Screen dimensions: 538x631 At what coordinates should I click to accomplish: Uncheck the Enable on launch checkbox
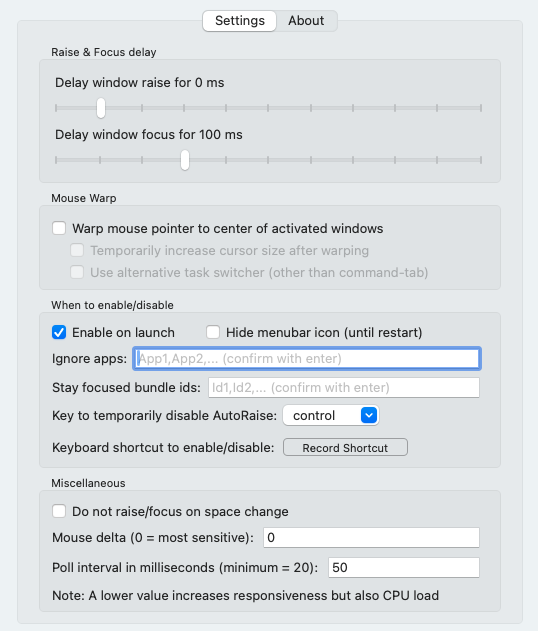coord(59,332)
